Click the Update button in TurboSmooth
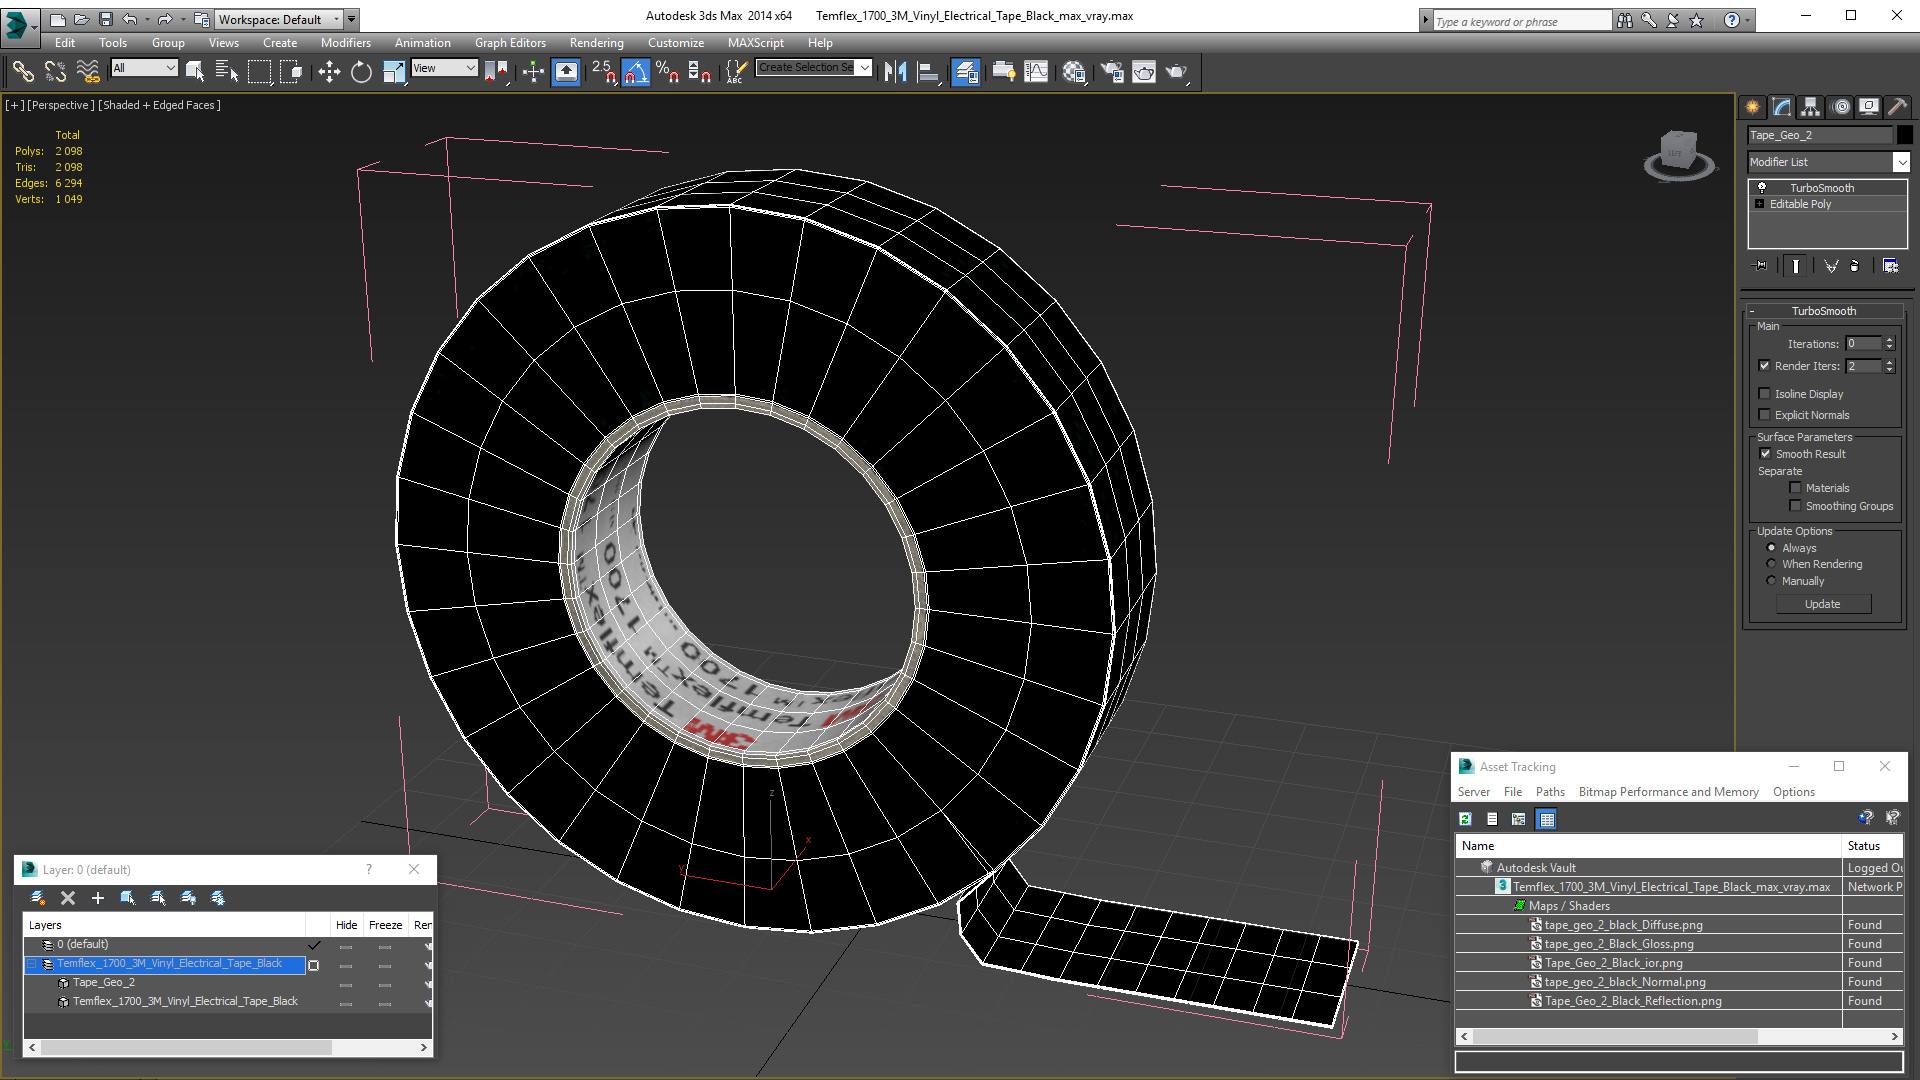The height and width of the screenshot is (1080, 1920). coord(1823,604)
